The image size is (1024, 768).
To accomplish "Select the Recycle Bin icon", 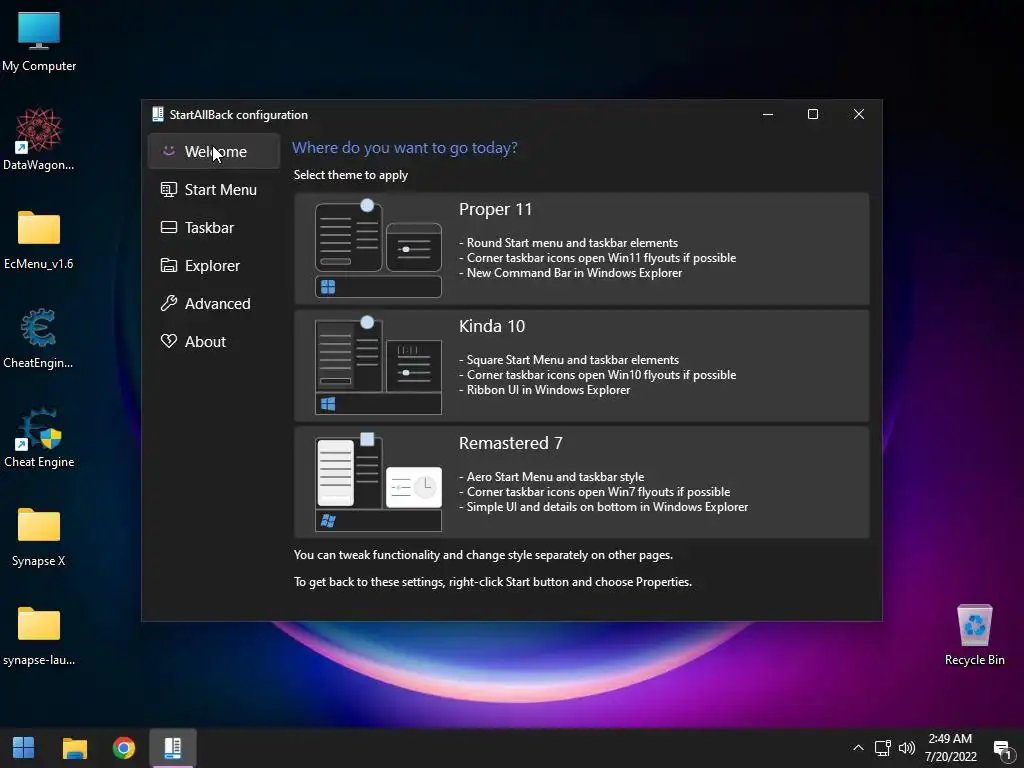I will (x=974, y=635).
